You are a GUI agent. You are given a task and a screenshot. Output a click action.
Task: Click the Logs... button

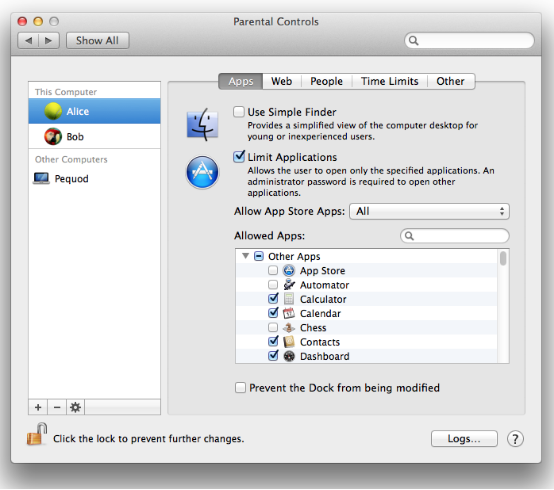[464, 439]
